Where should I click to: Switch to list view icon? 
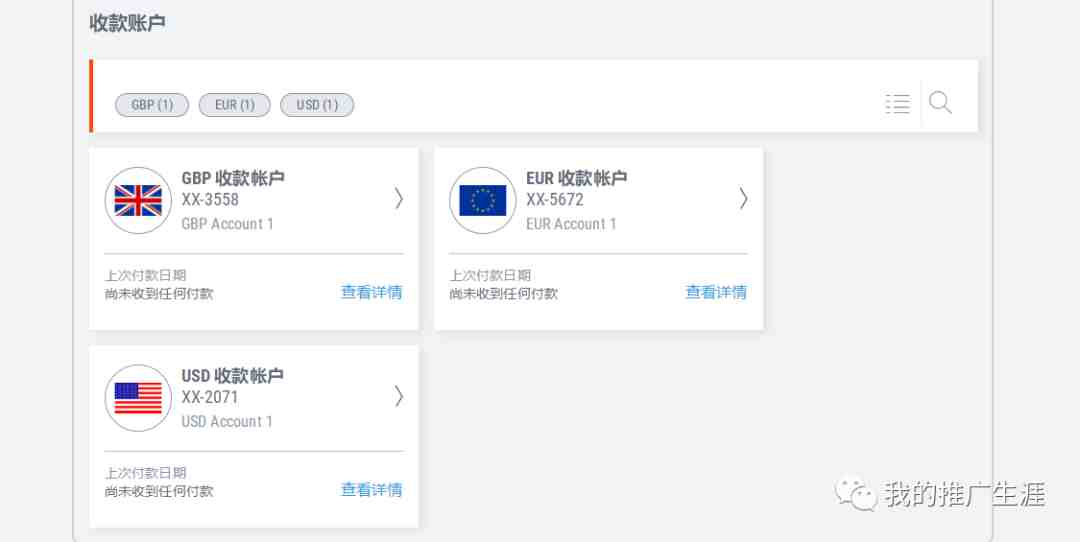click(897, 104)
